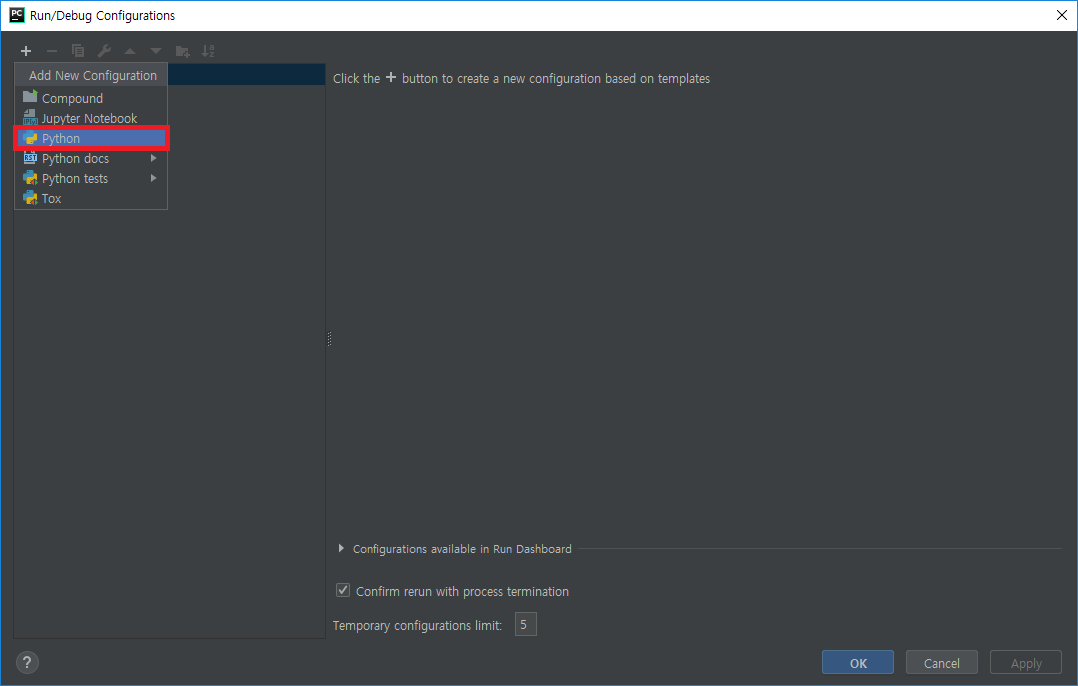Open the Python docs submenu
This screenshot has height=686, width=1078.
point(91,158)
